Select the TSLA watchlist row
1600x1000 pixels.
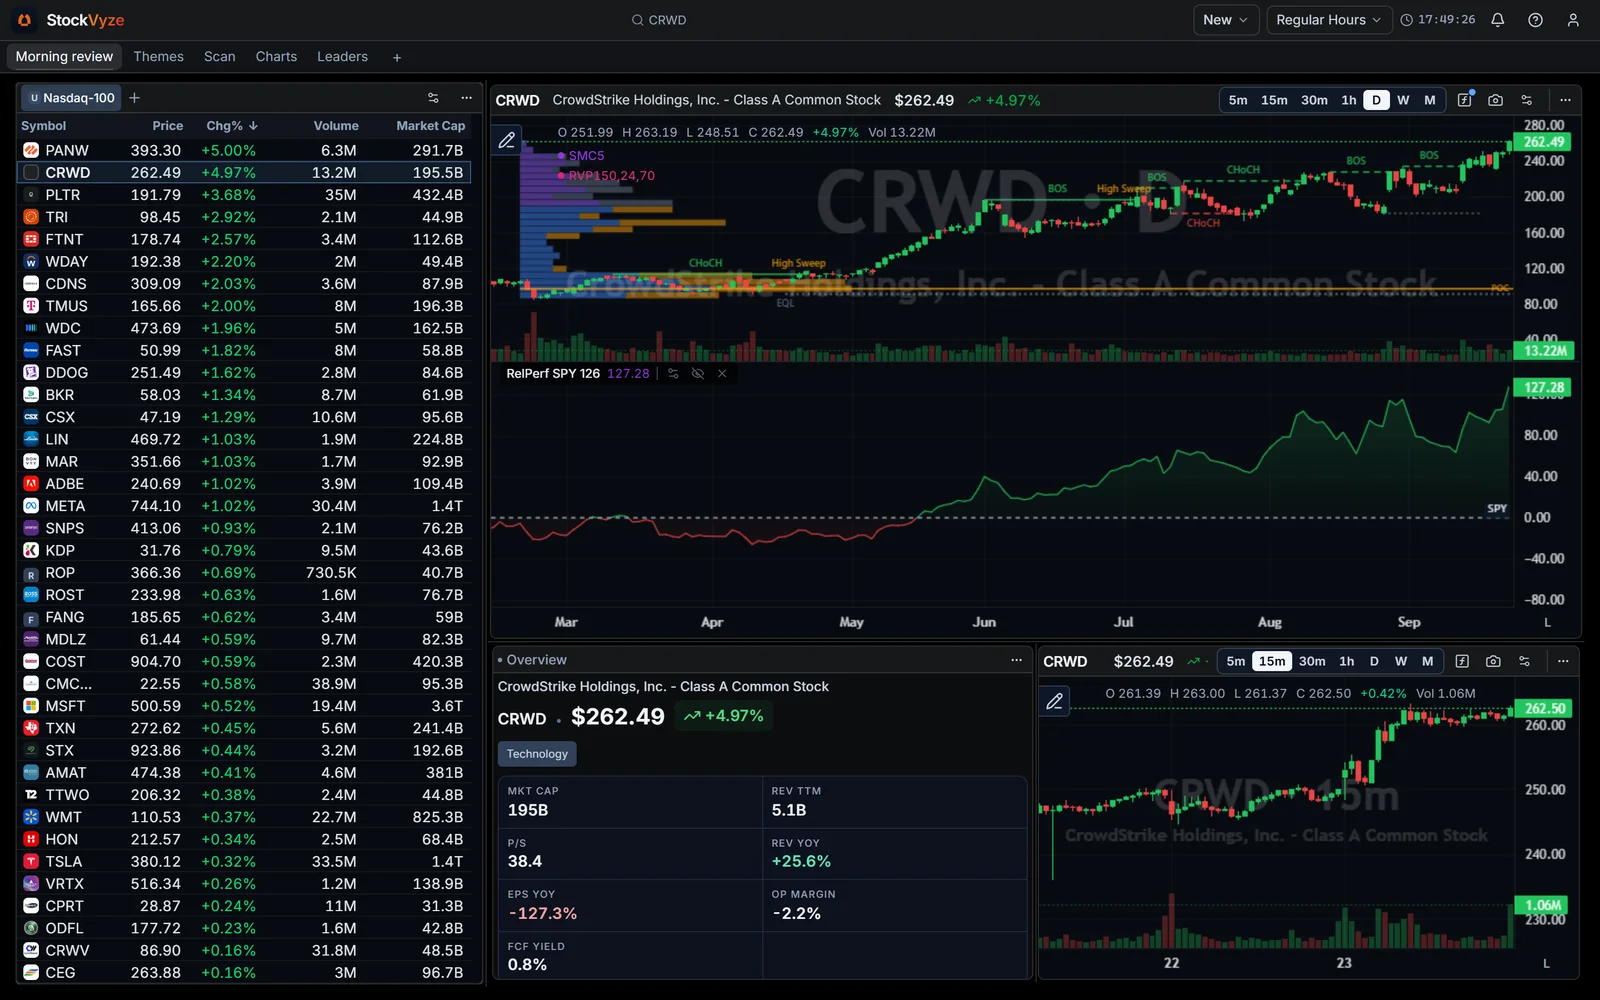click(244, 862)
